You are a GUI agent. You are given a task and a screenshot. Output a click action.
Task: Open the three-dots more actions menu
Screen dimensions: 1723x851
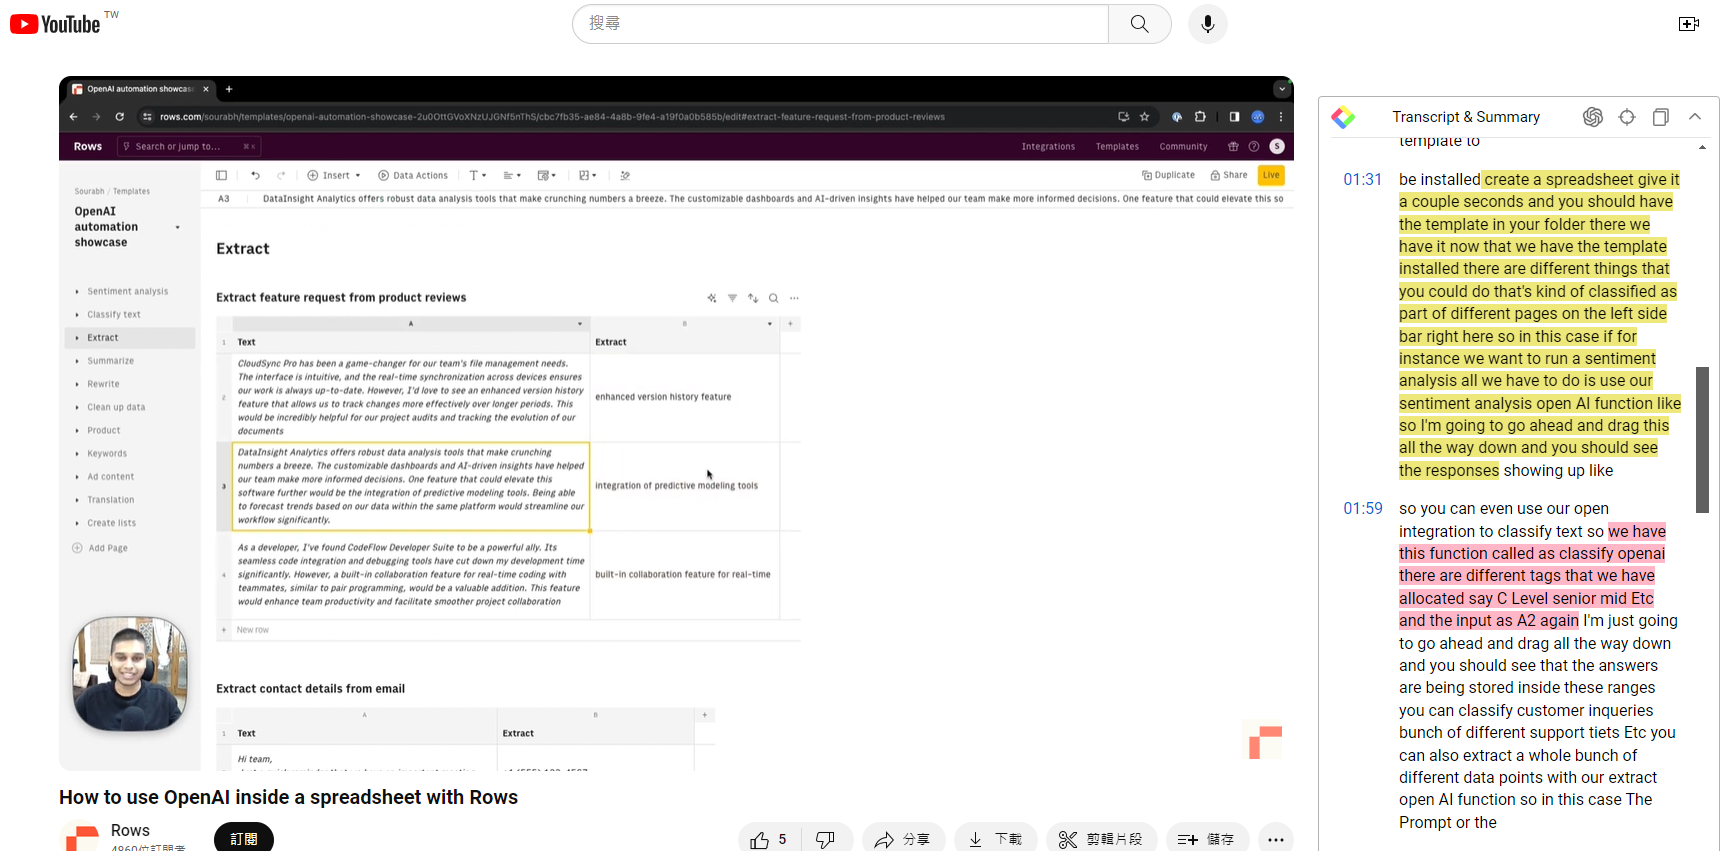[x=1275, y=839]
